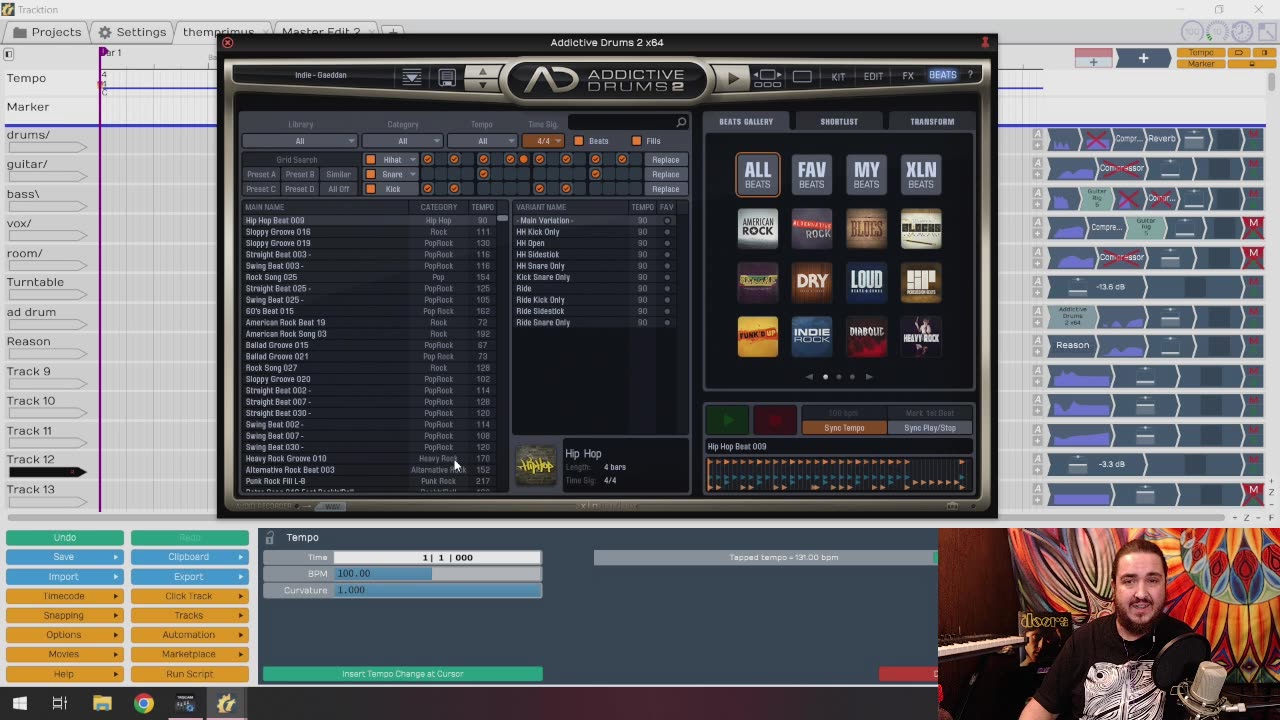Screen dimensions: 1280x720
Task: Open the FX page
Action: [908, 76]
